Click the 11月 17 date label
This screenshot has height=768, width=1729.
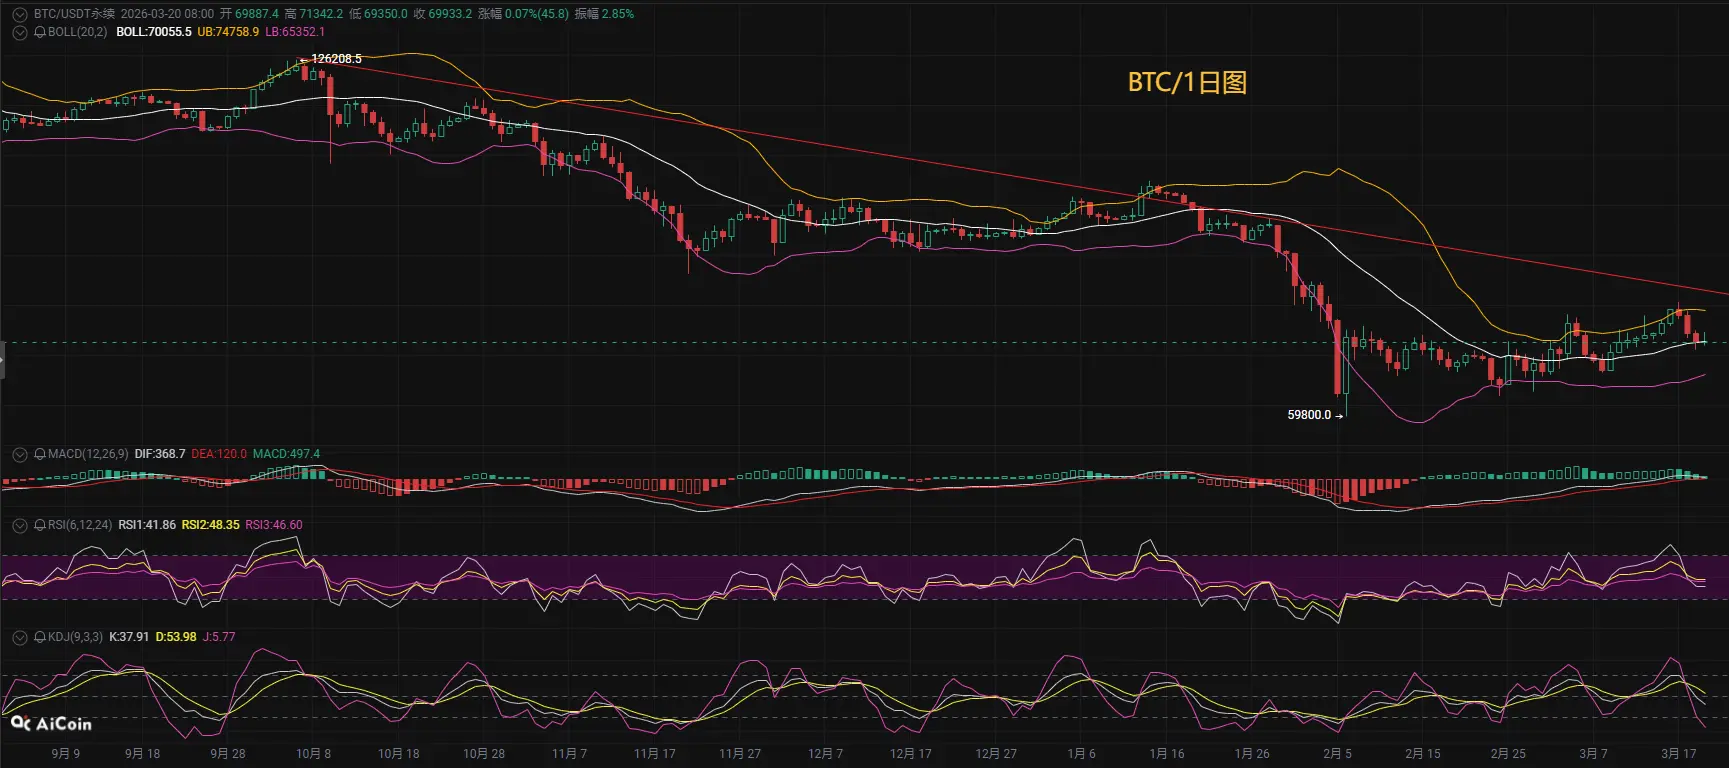655,754
